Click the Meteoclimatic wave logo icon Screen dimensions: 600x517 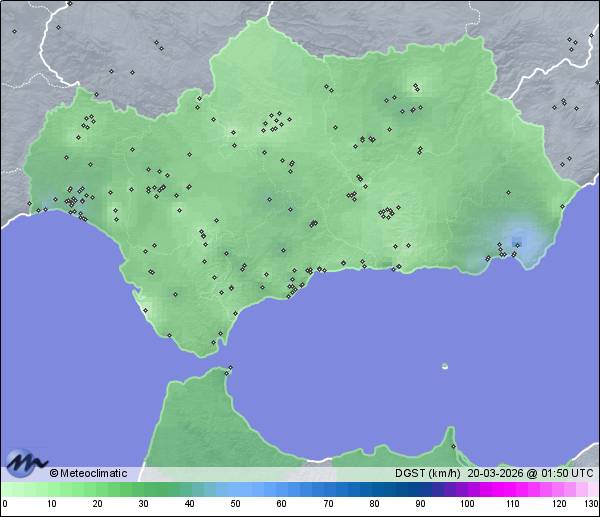[x=26, y=463]
